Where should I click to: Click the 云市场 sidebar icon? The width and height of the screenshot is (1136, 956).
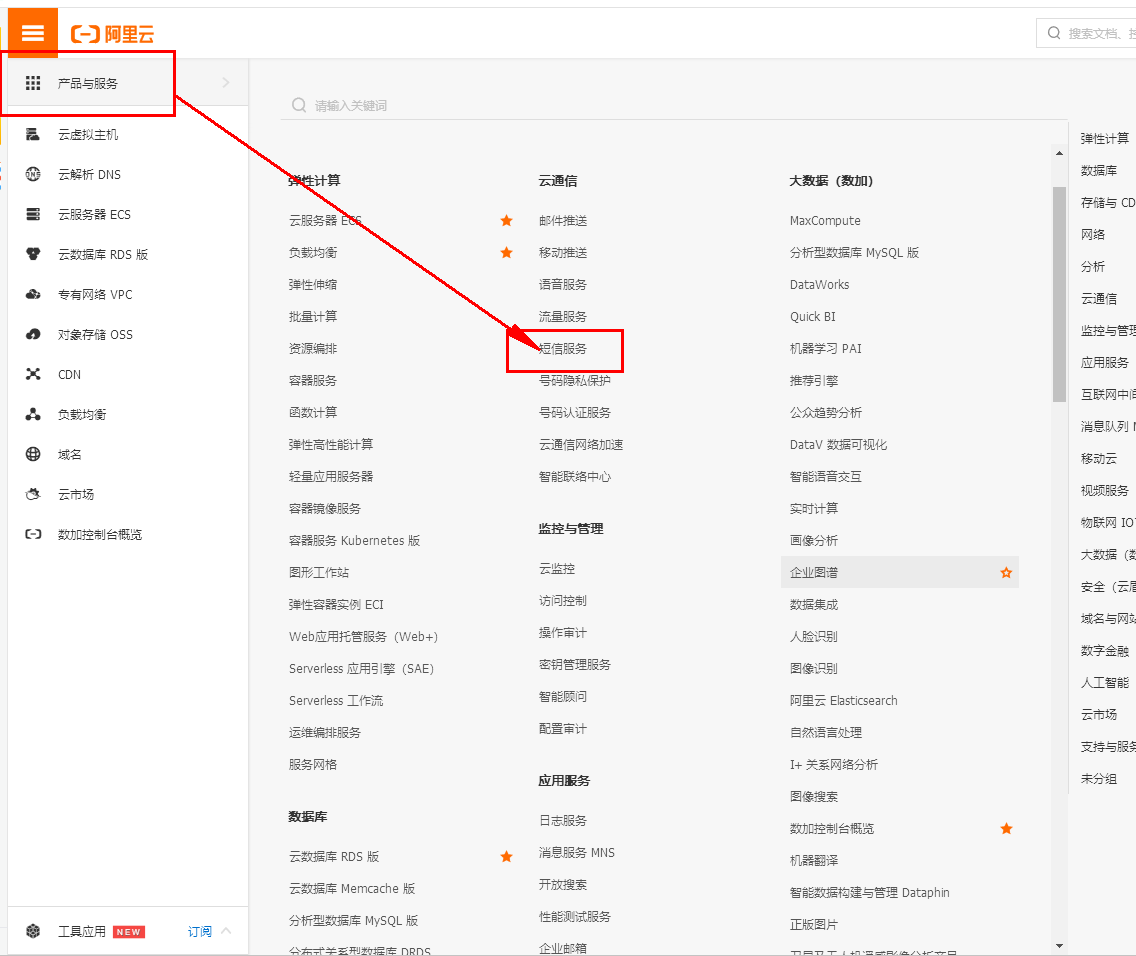[x=33, y=494]
